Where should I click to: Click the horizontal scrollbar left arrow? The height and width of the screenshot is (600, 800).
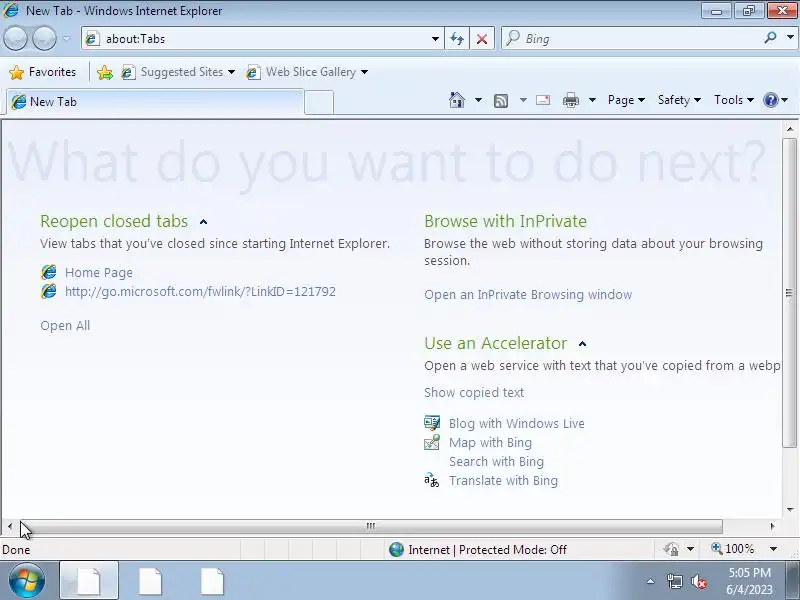(10, 526)
